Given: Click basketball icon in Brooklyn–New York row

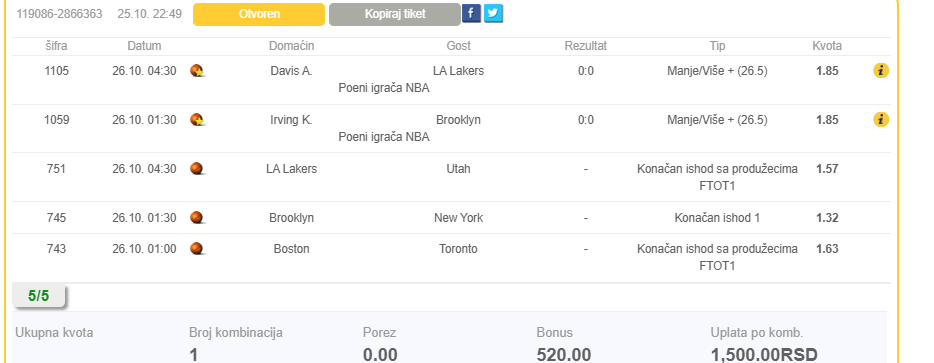Looking at the screenshot, I should pos(197,218).
